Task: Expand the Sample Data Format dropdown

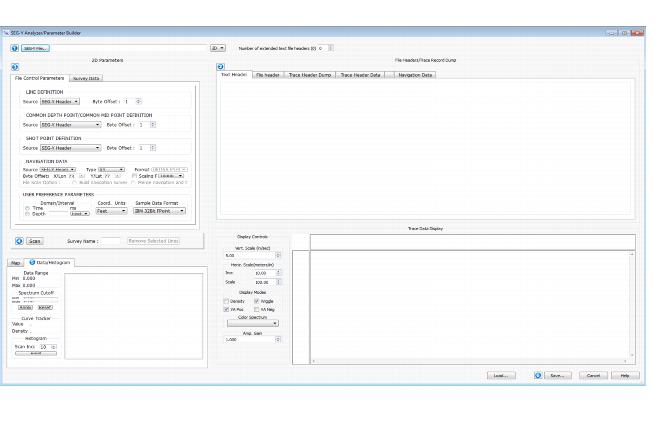Action: pos(160,211)
